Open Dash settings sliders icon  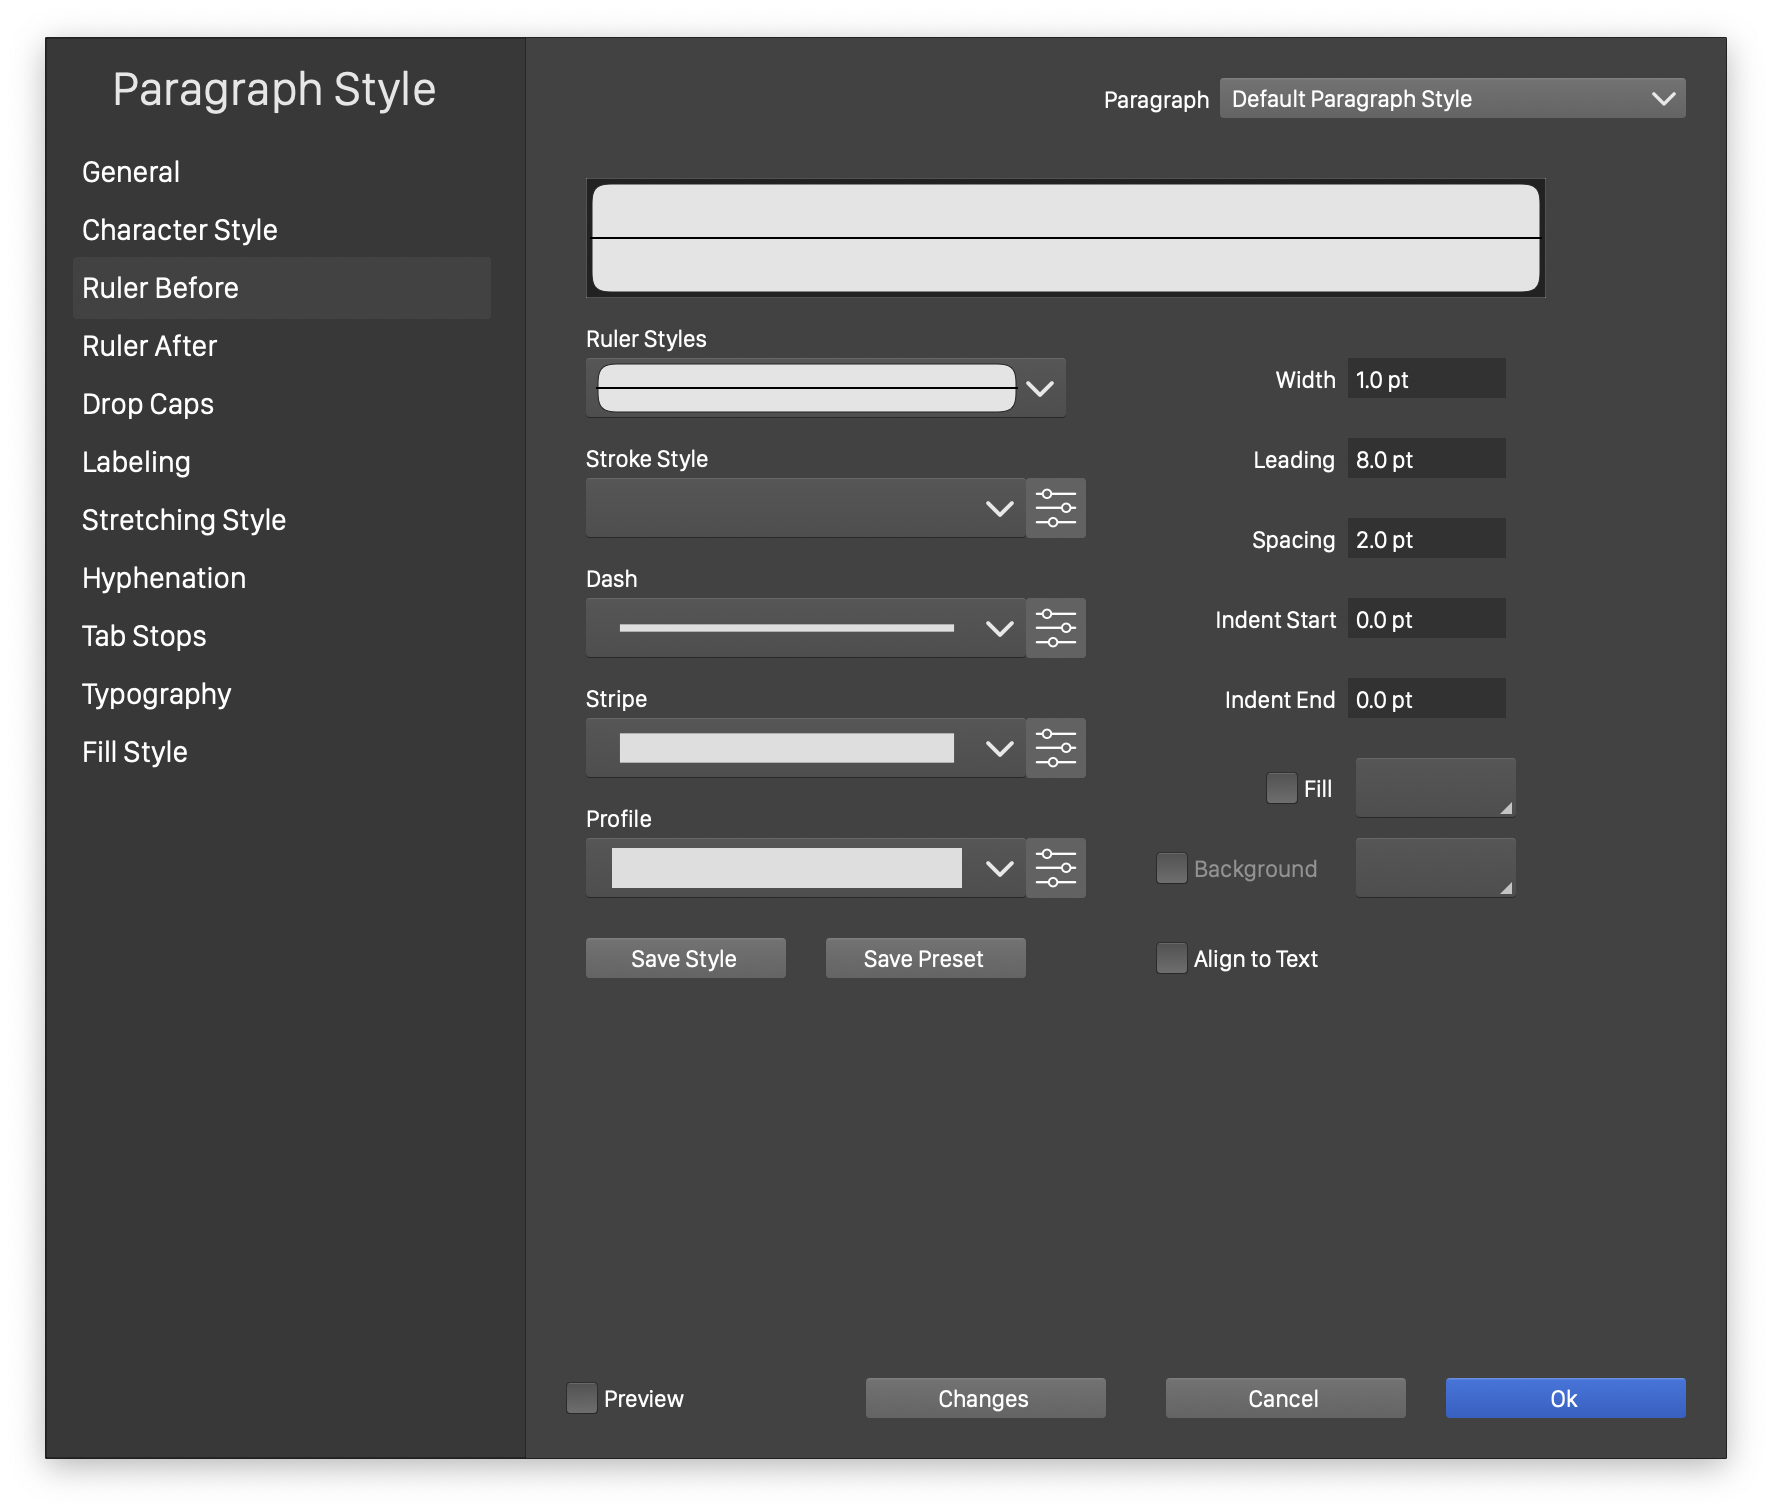(1055, 628)
